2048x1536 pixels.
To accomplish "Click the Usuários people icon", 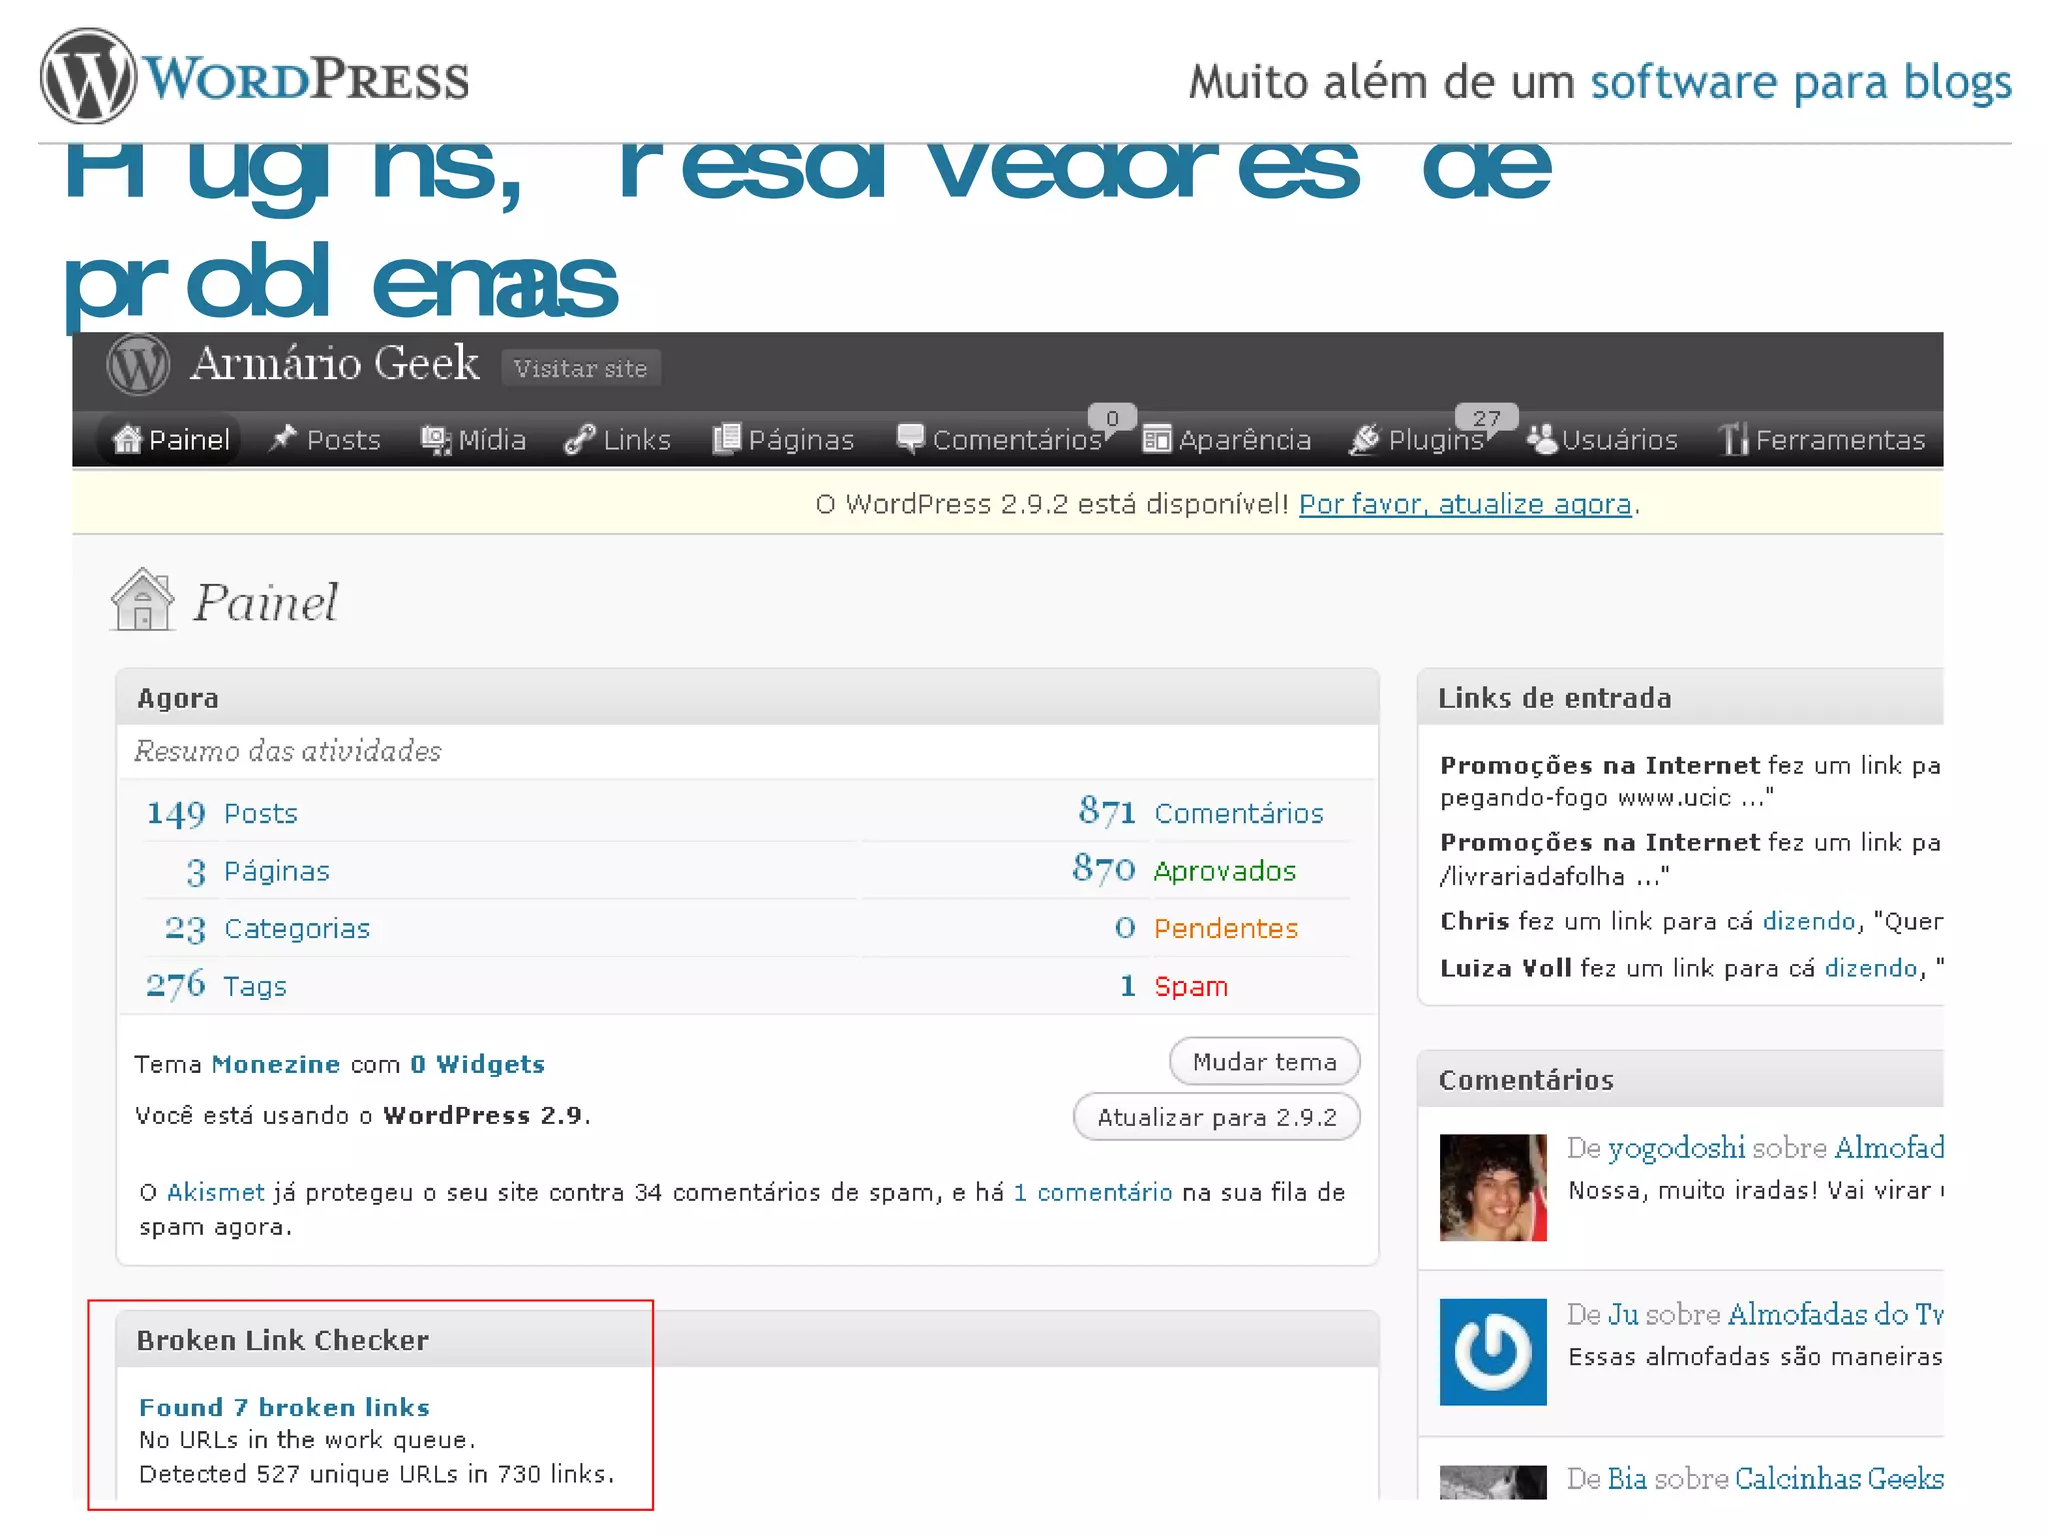I will click(1541, 439).
